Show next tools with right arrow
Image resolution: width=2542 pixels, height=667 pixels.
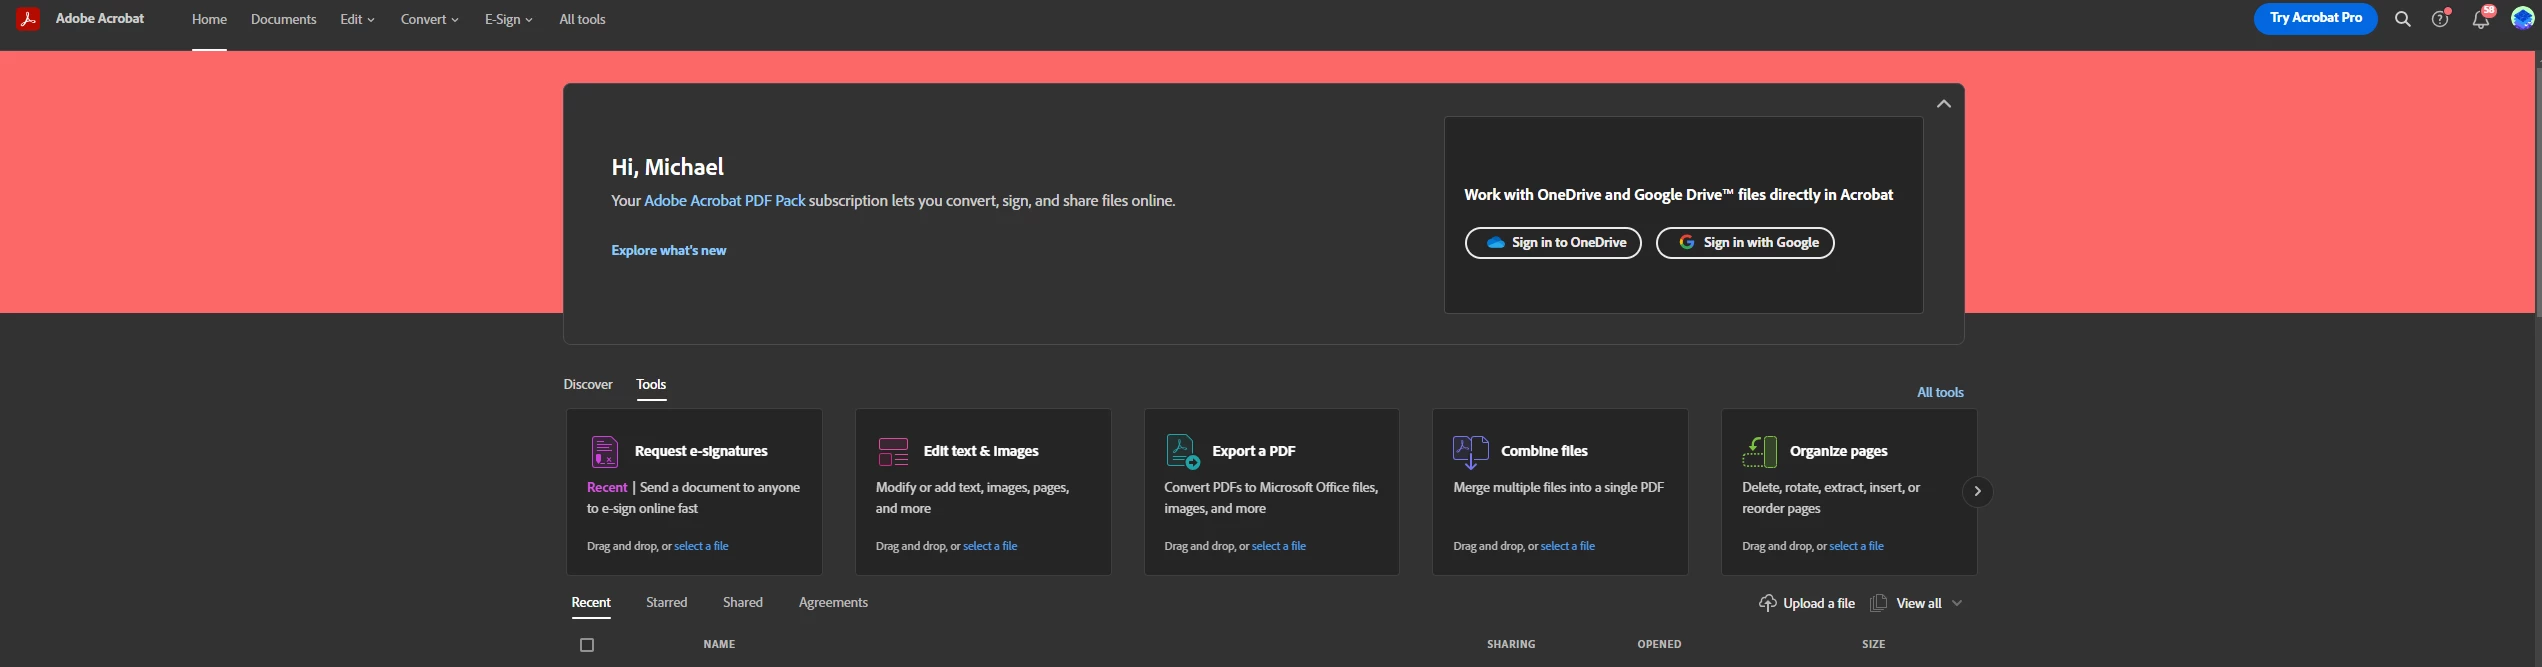click(1977, 491)
